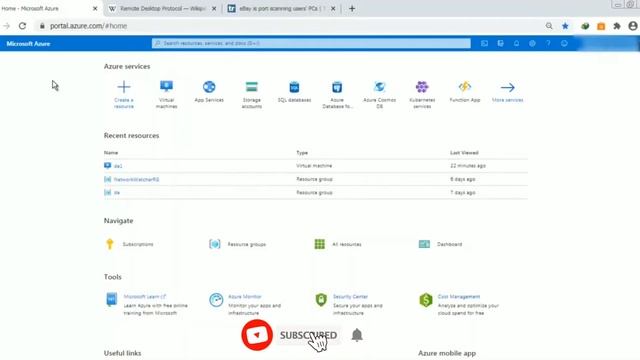Select the Home - Microsoft Azure tab

(49, 8)
